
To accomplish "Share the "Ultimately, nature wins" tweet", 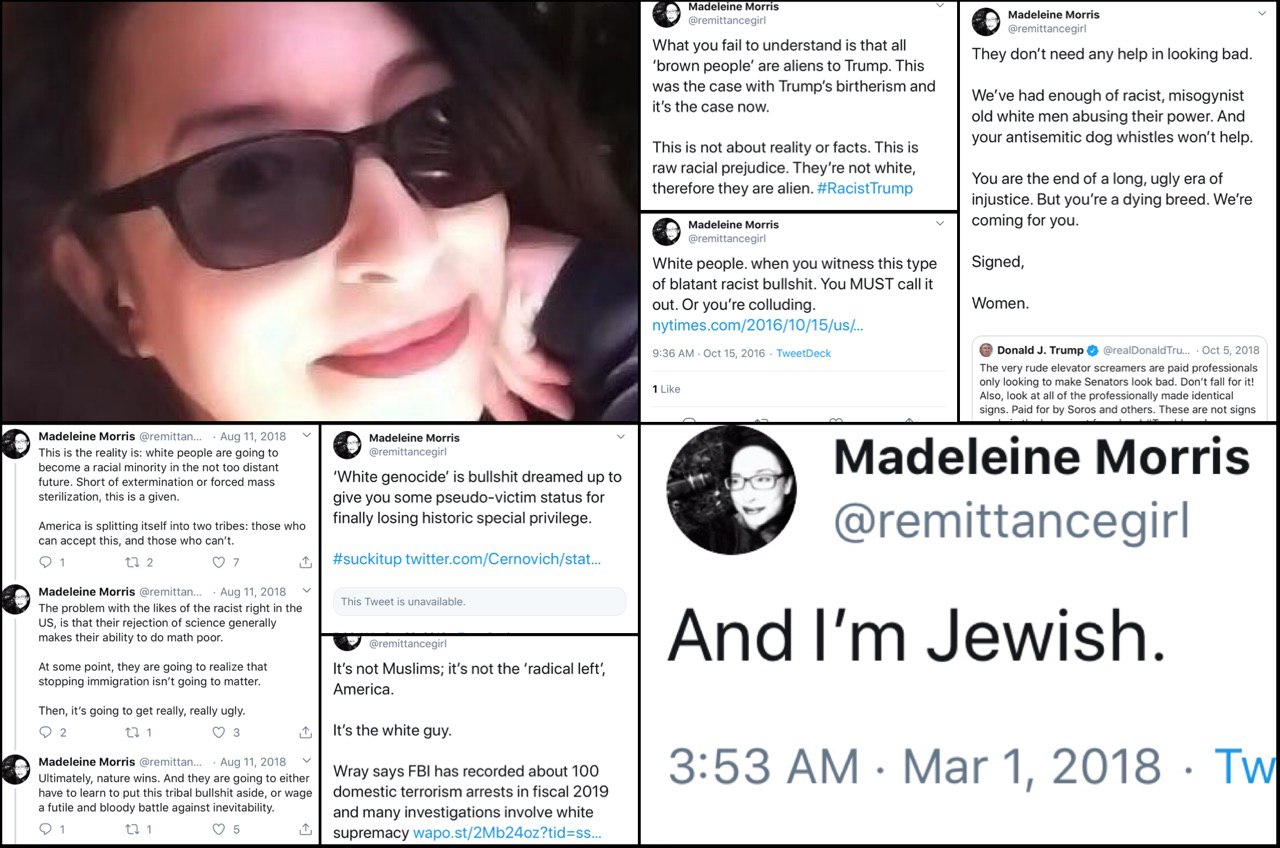I will point(305,829).
